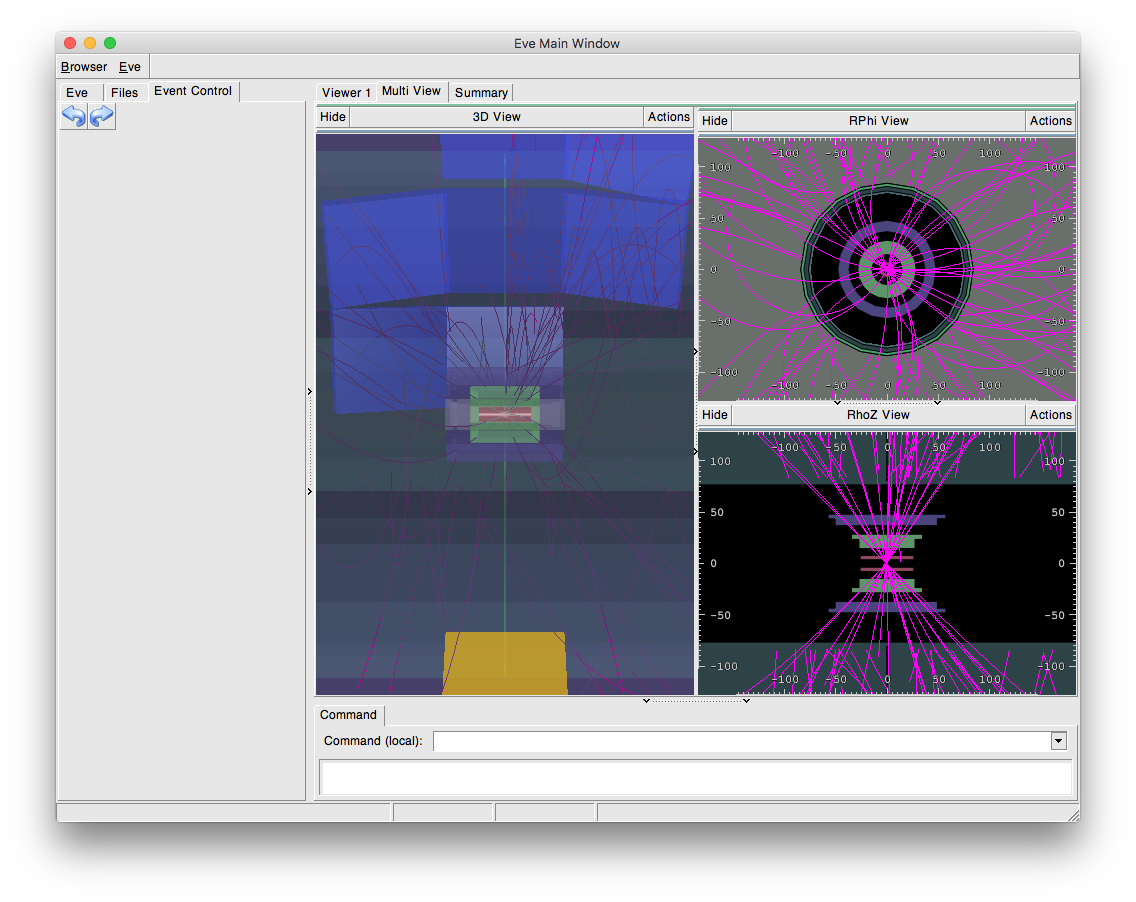Click the blue forward arrow icon
The image size is (1136, 902).
102,117
